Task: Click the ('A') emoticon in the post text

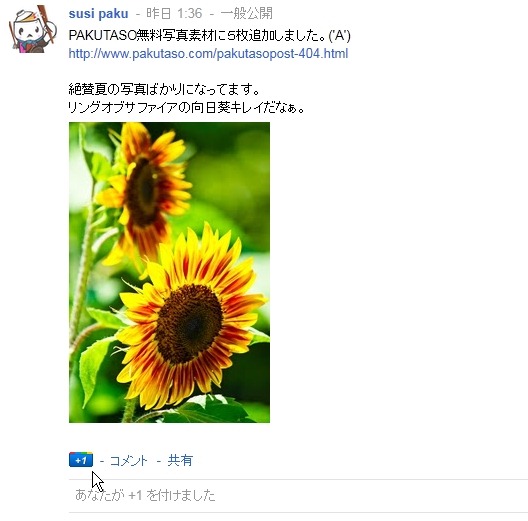Action: tap(339, 35)
